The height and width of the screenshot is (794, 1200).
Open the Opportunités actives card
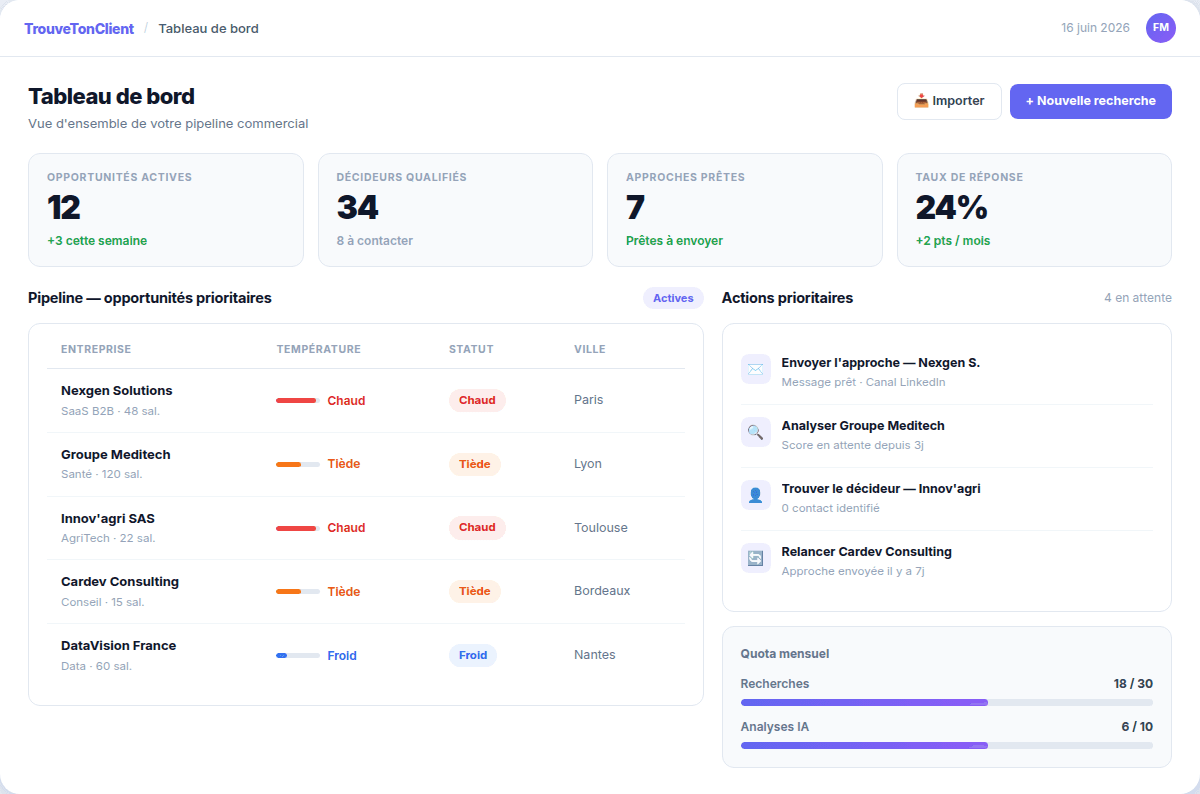(x=166, y=210)
